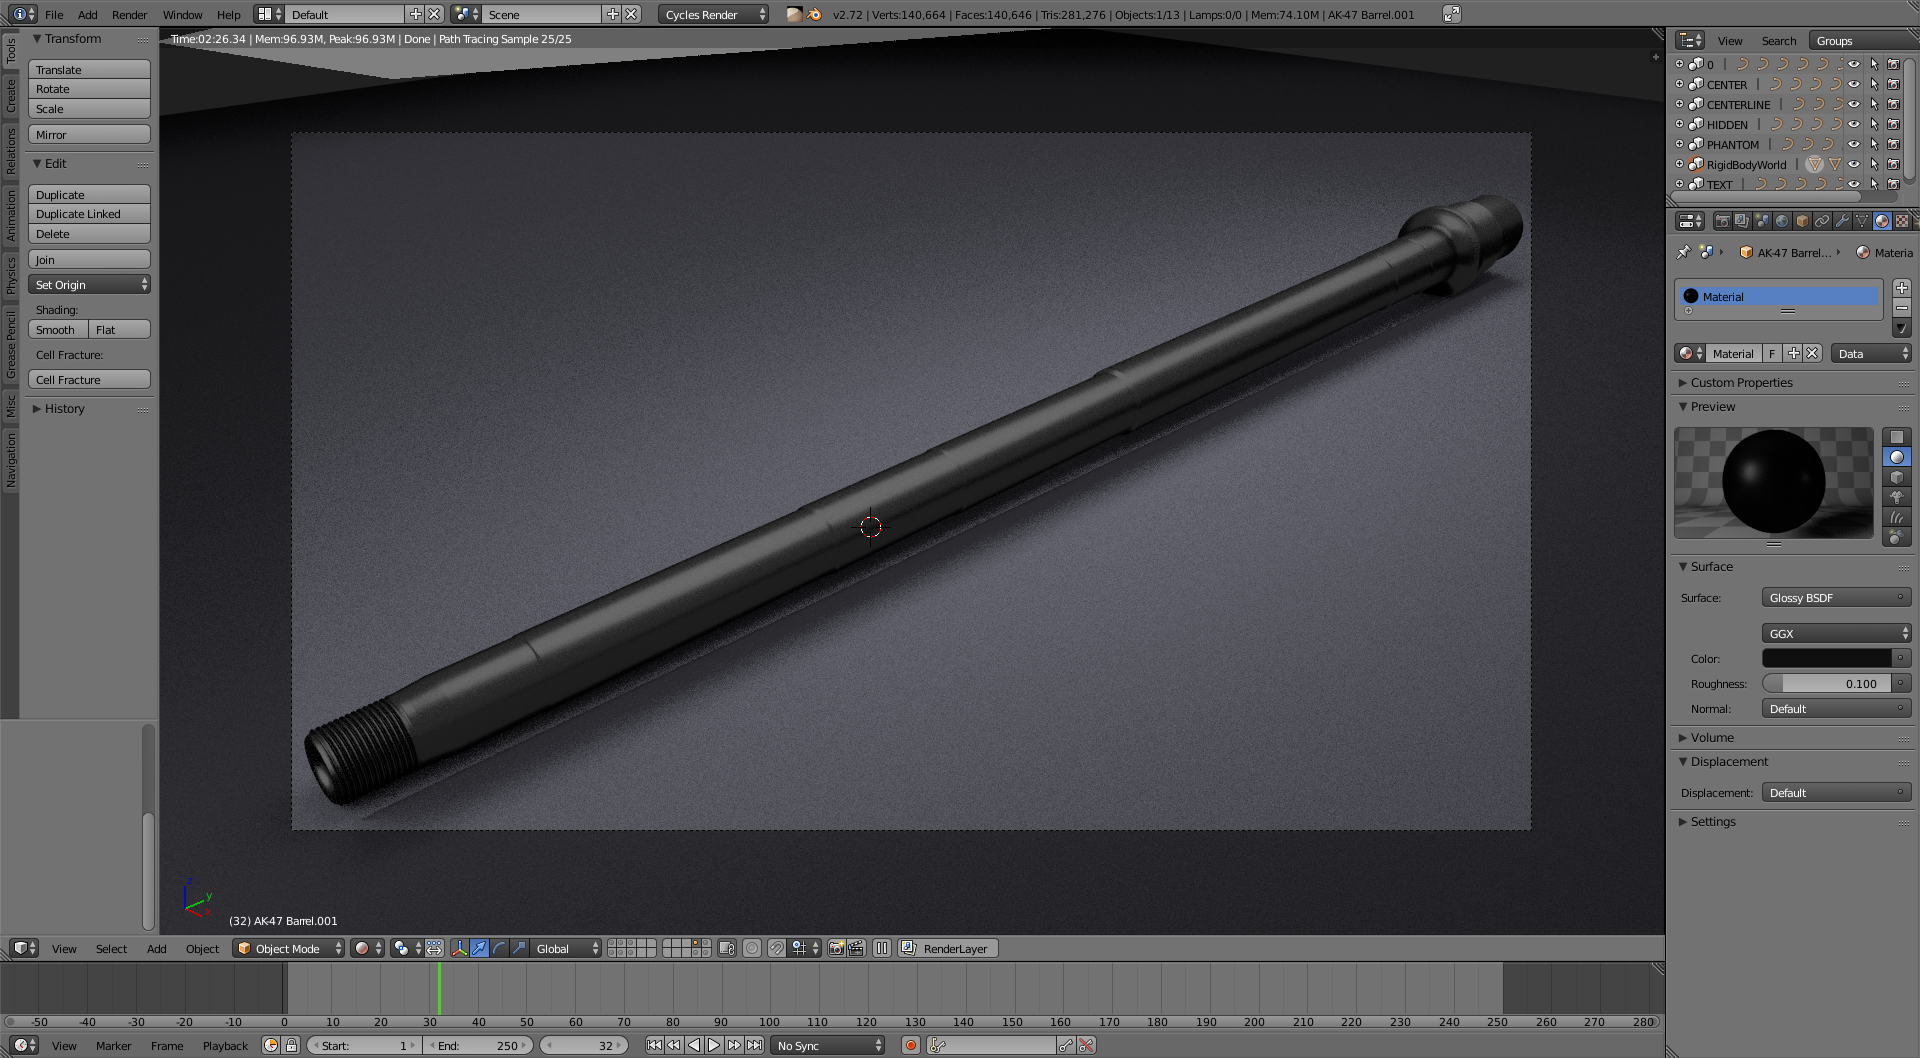This screenshot has height=1058, width=1920.
Task: Open Render properties tab (camera icon)
Action: (1723, 221)
